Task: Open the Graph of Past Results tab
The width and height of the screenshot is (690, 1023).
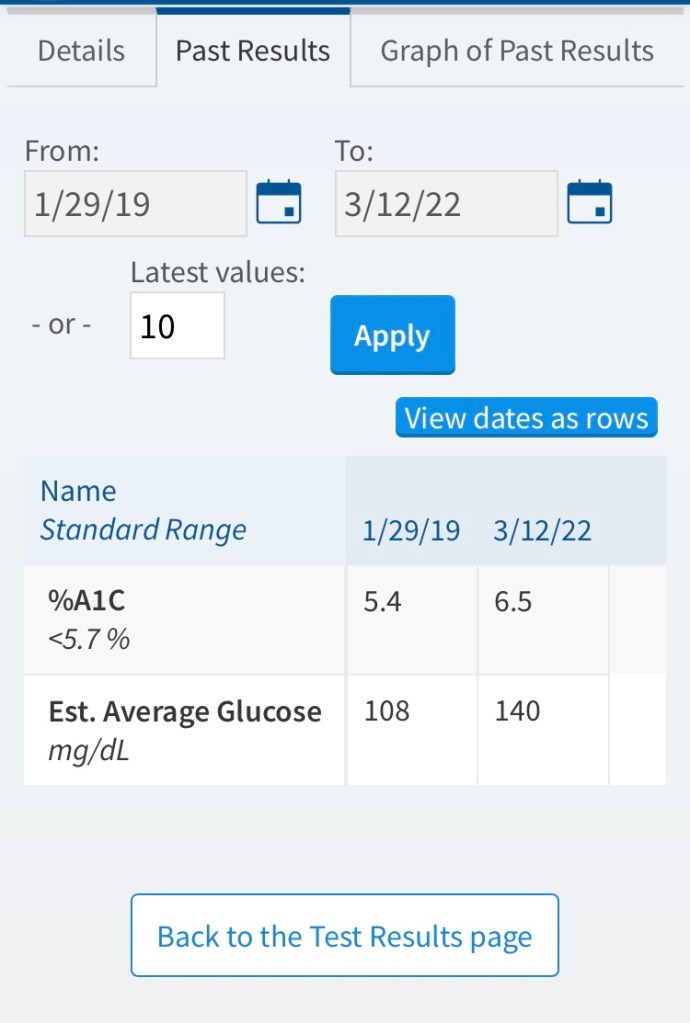Action: tap(517, 51)
